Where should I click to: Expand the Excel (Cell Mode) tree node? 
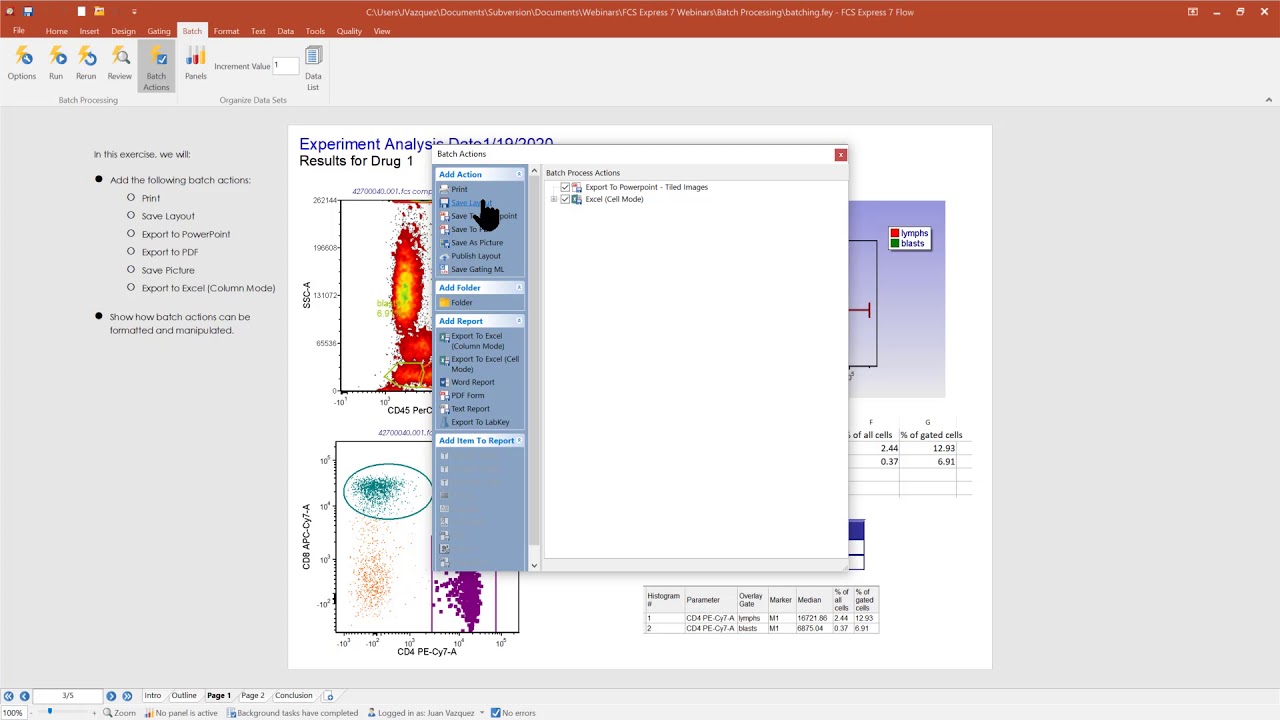554,199
